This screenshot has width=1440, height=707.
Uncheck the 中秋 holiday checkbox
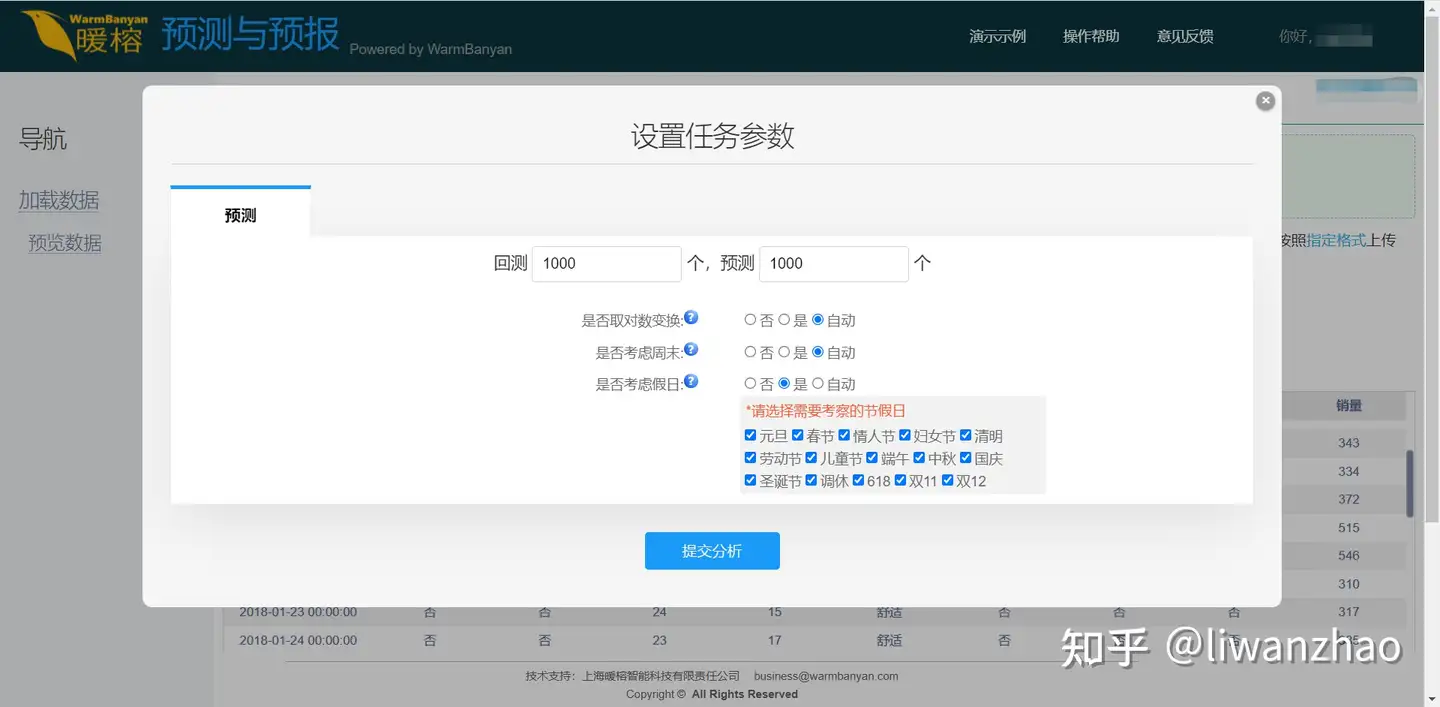pyautogui.click(x=919, y=458)
